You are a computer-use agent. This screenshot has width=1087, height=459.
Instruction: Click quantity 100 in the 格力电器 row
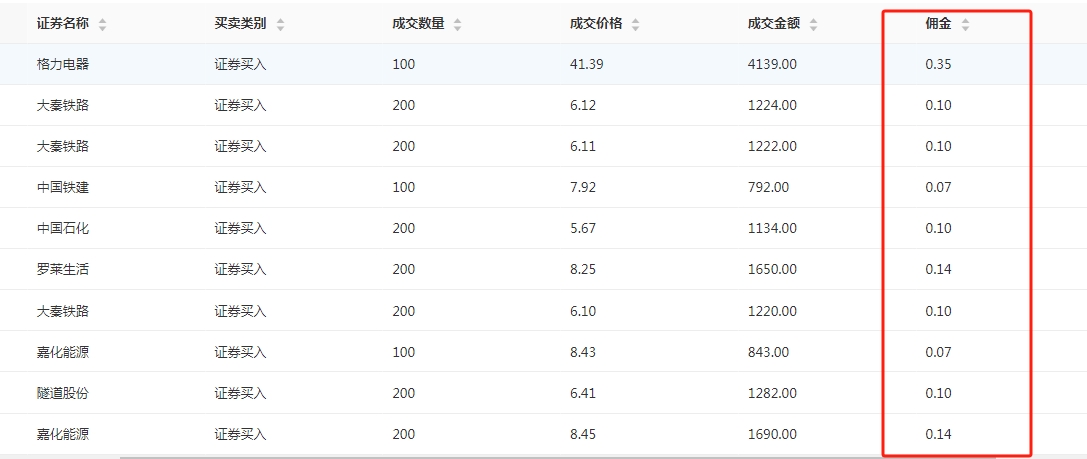tap(403, 64)
